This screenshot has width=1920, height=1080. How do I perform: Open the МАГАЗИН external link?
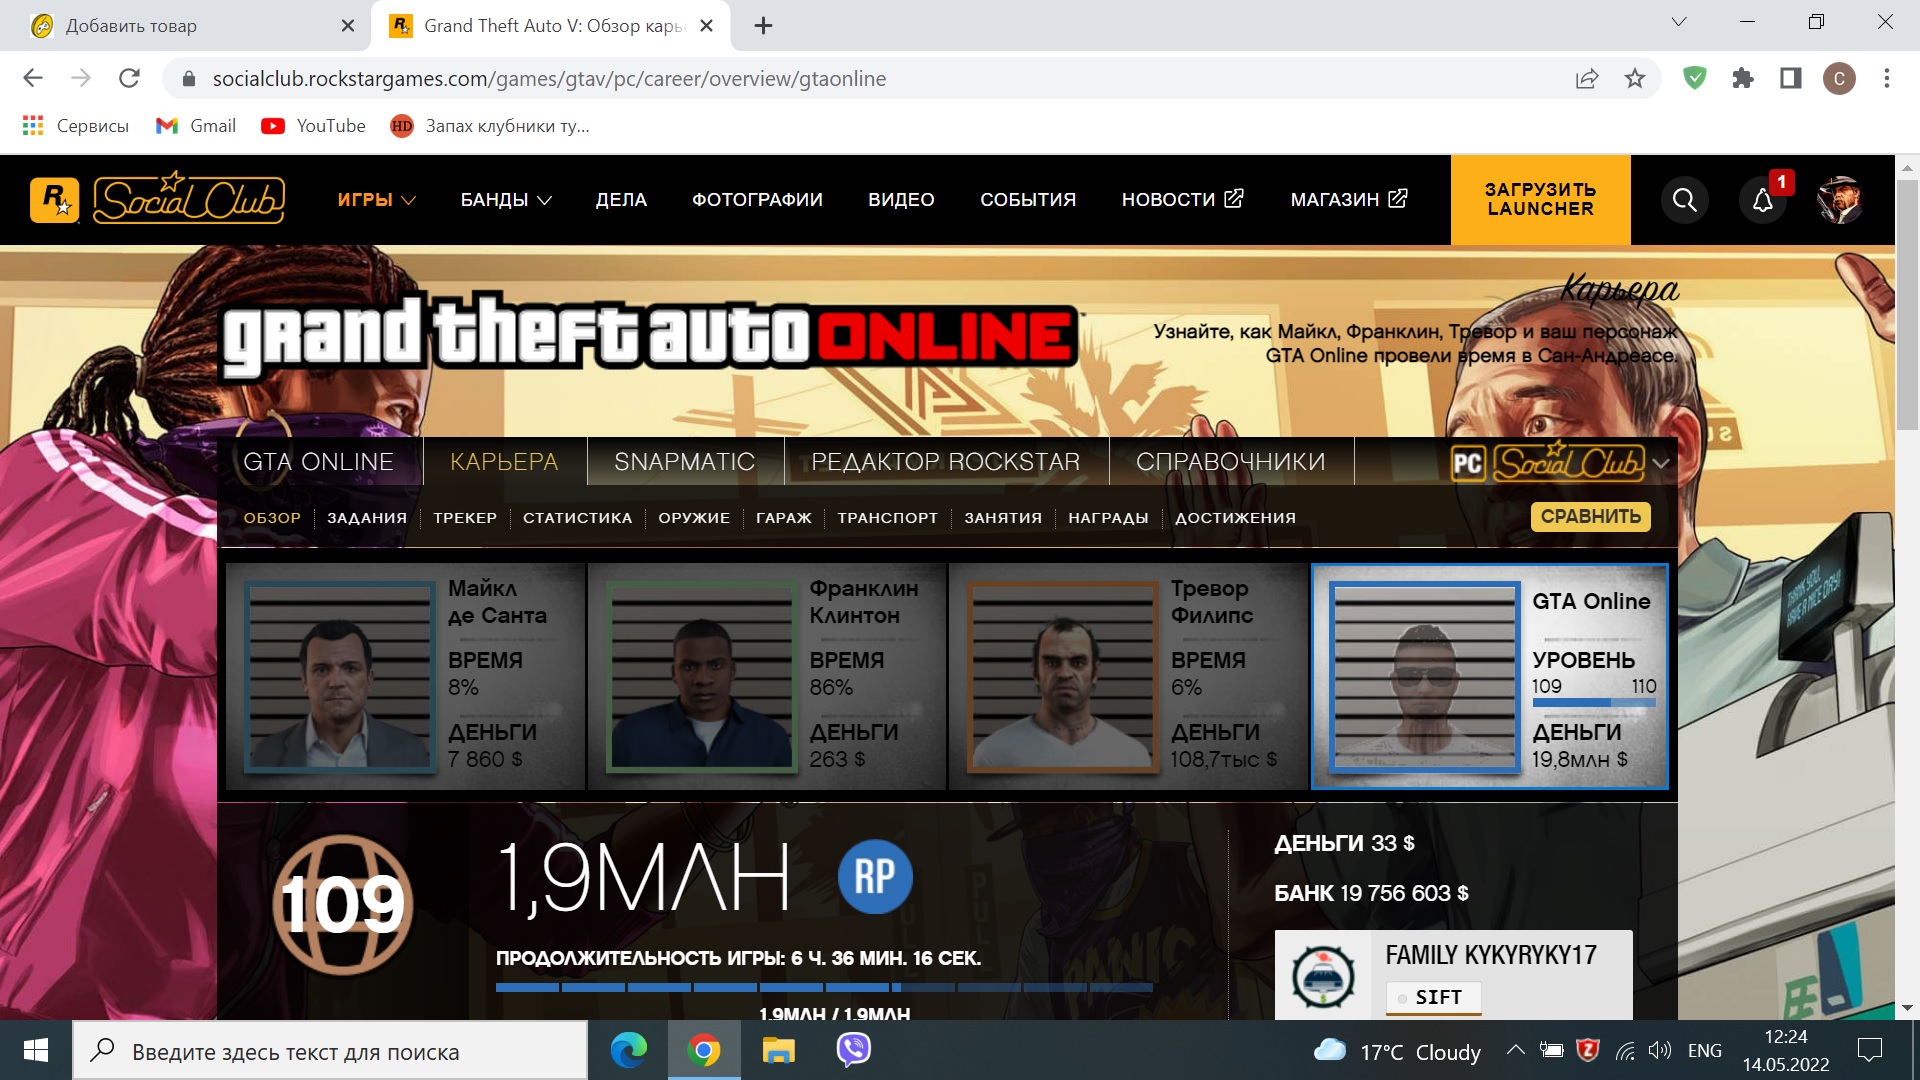(x=1349, y=200)
